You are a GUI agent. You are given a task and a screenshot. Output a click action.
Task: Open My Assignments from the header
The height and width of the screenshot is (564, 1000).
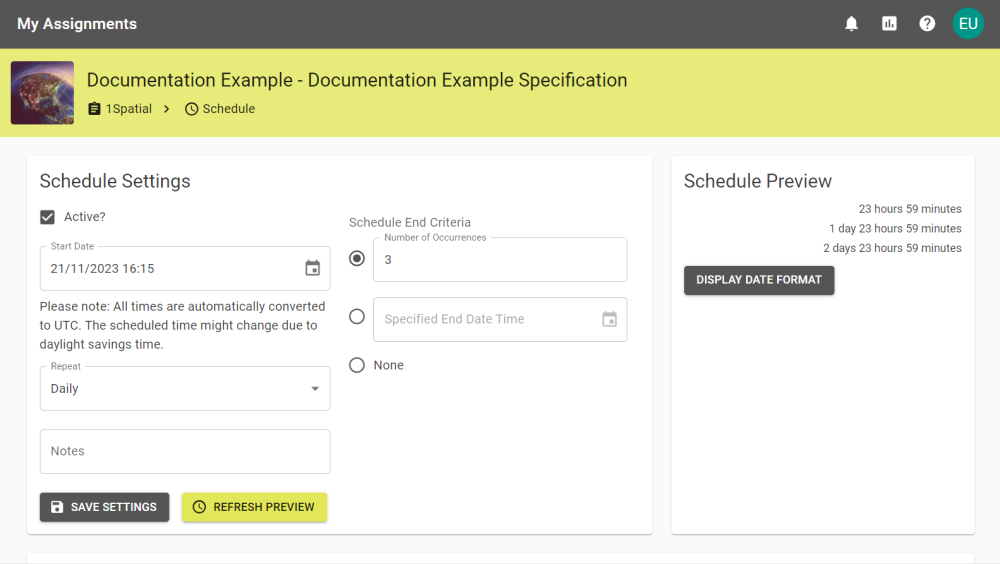tap(77, 24)
